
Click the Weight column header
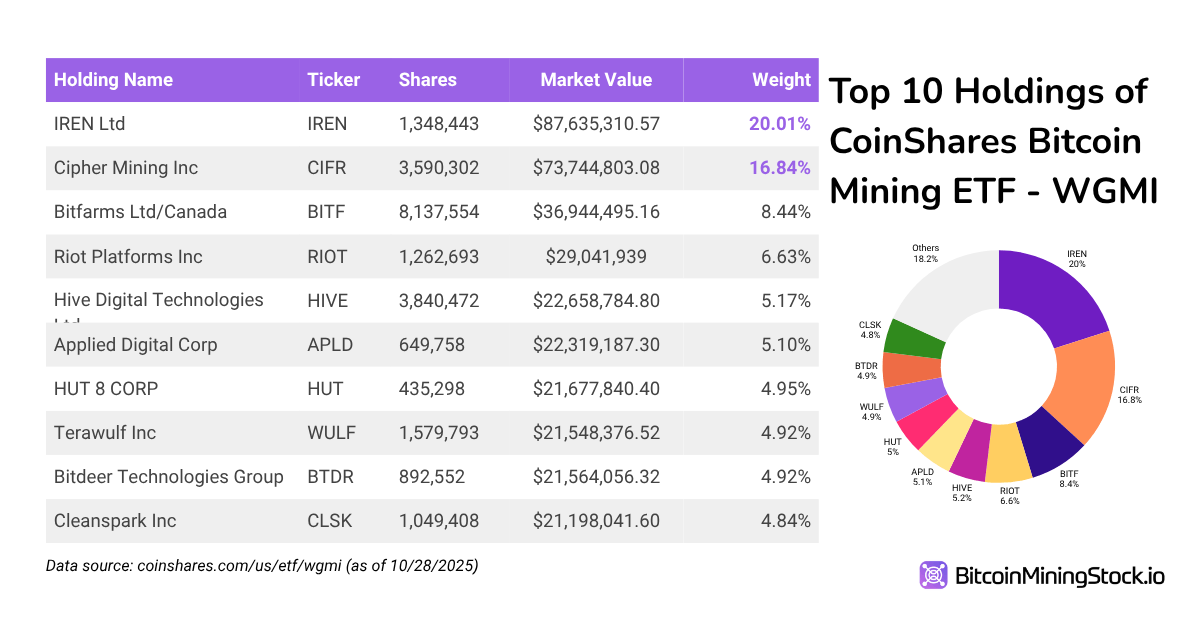pos(781,80)
